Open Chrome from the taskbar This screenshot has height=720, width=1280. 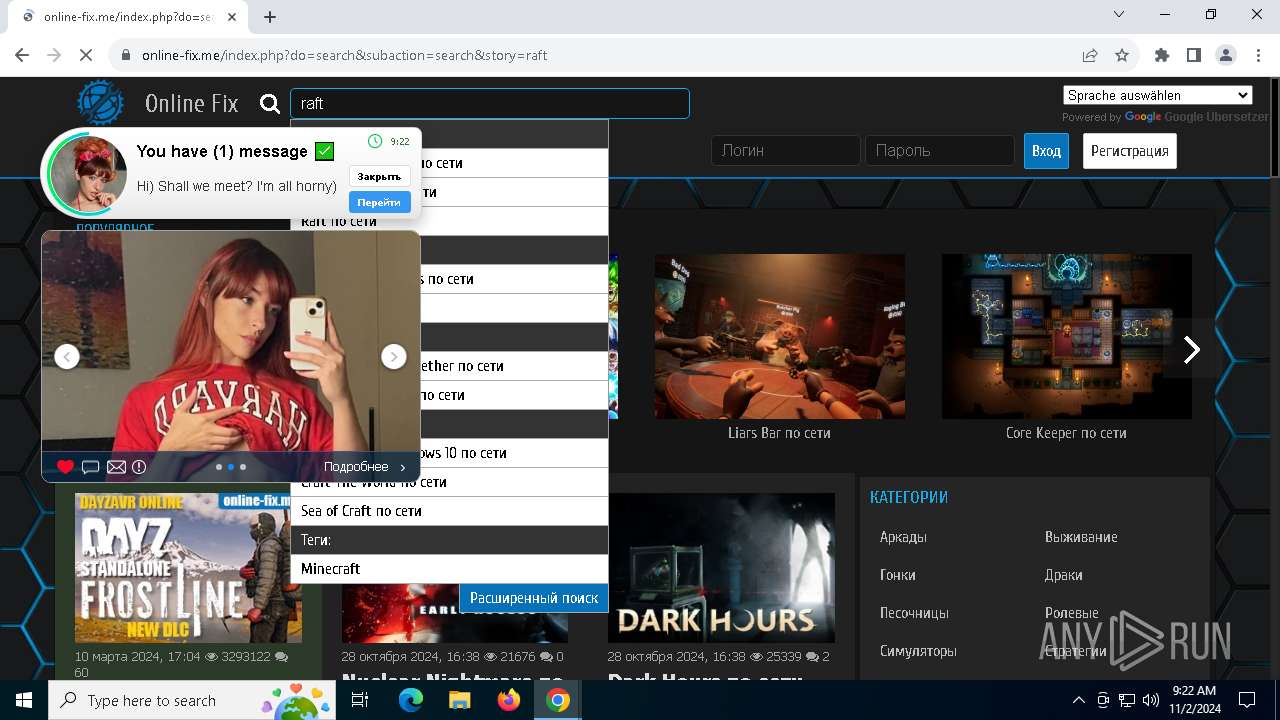558,700
